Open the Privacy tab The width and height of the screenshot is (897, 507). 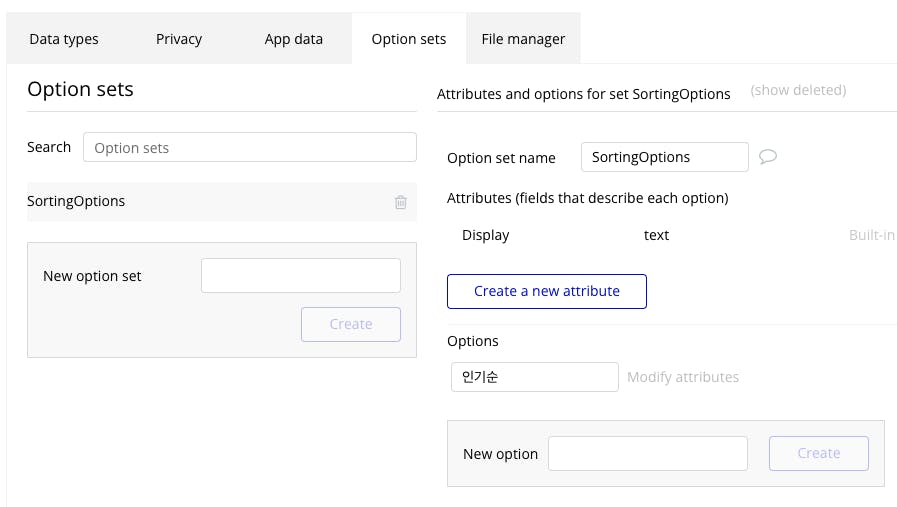click(179, 39)
